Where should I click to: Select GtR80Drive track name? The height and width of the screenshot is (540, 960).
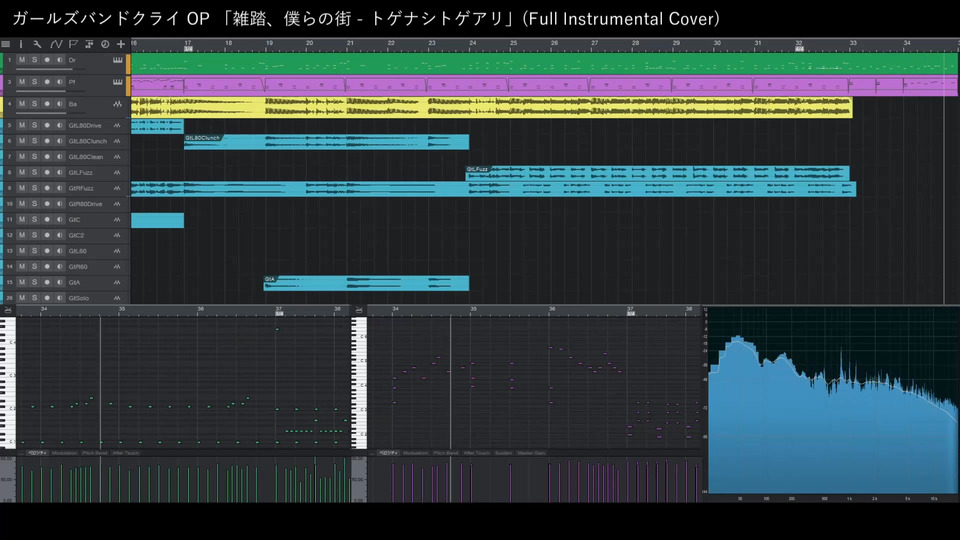pyautogui.click(x=85, y=204)
